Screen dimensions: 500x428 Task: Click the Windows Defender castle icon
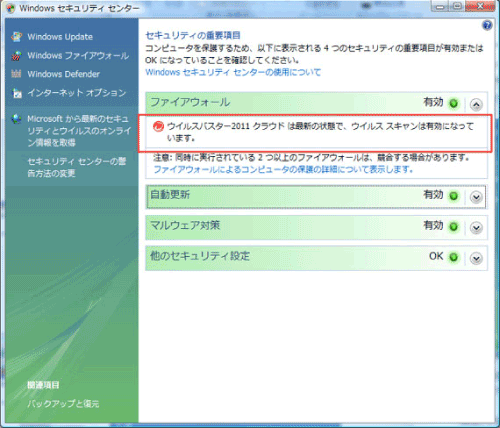[x=16, y=74]
